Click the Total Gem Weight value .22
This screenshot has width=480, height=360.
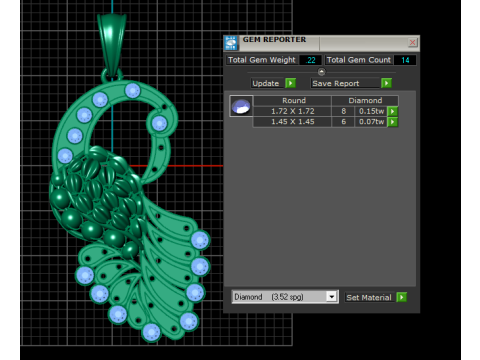pos(311,60)
